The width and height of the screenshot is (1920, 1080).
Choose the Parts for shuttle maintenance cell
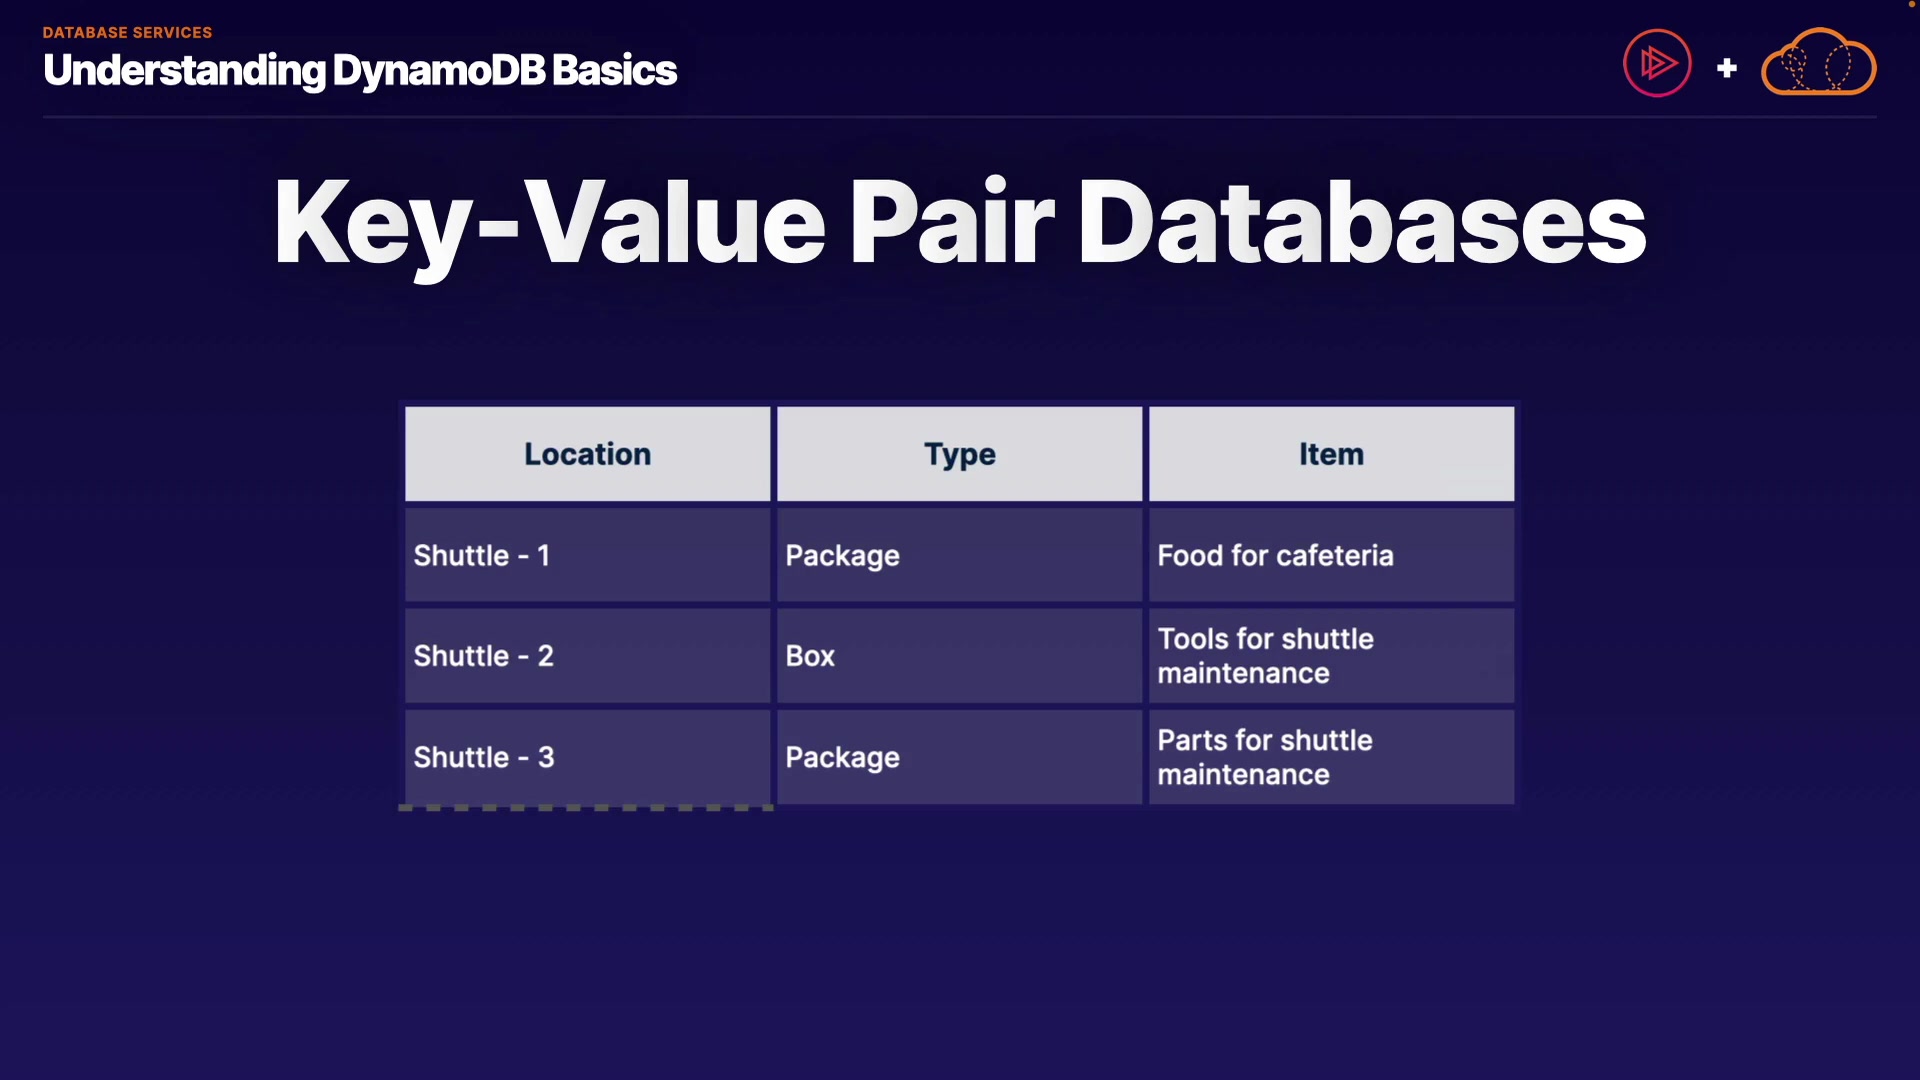coord(1331,757)
